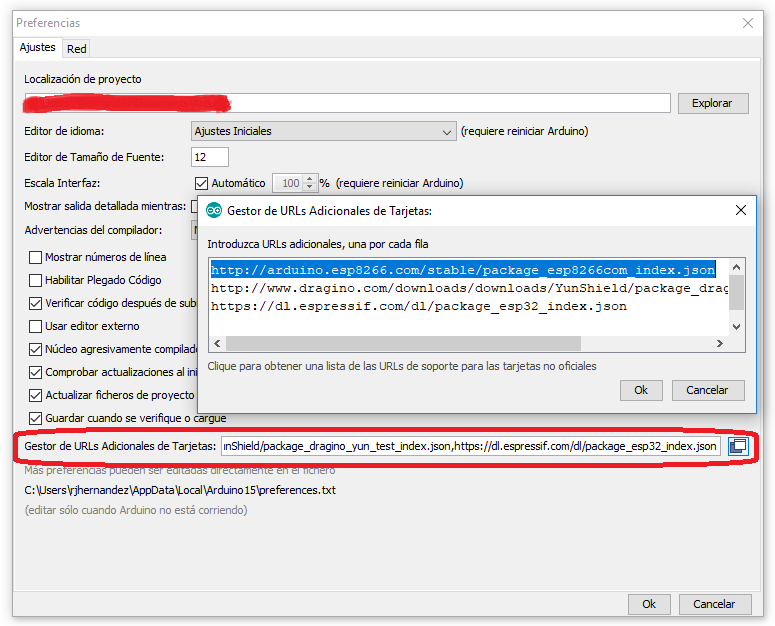Image resolution: width=775 pixels, height=626 pixels.
Task: Close the Gestor de URLs dialog
Action: [740, 210]
